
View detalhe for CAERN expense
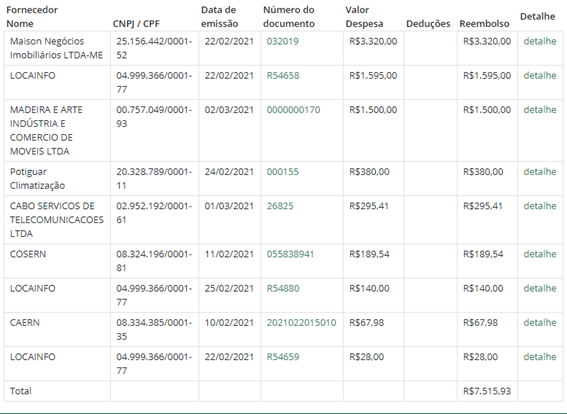pyautogui.click(x=540, y=323)
